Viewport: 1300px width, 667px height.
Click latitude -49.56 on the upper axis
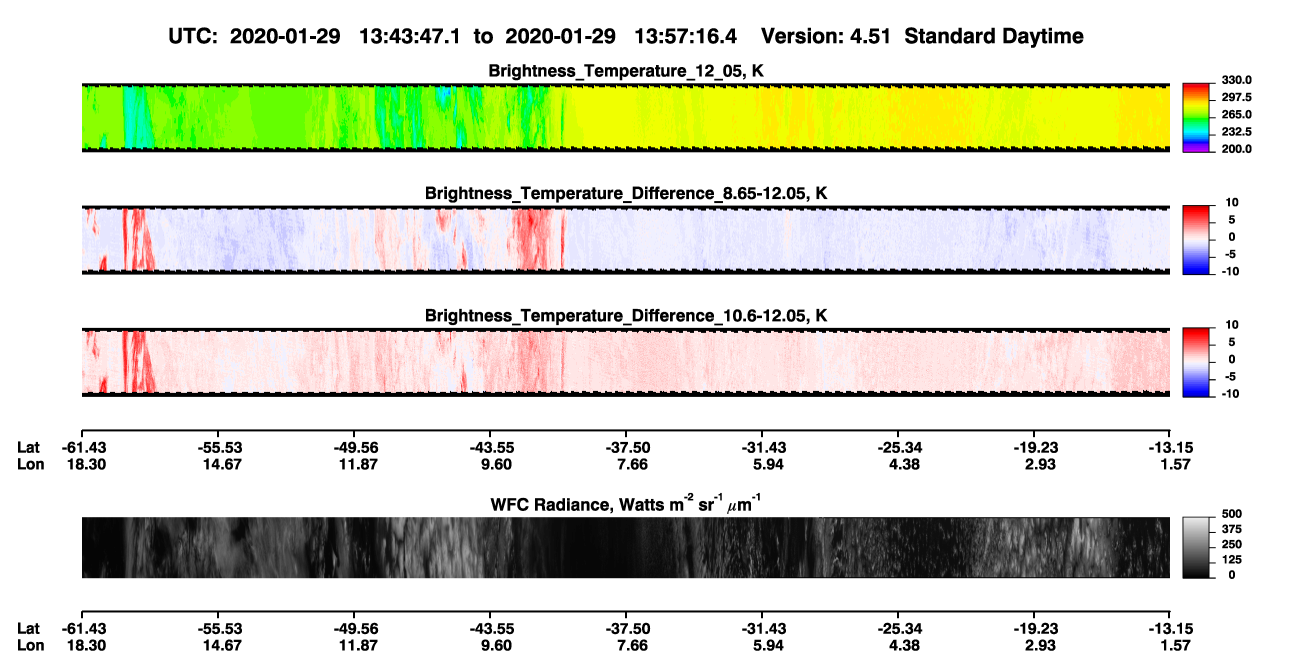click(355, 447)
